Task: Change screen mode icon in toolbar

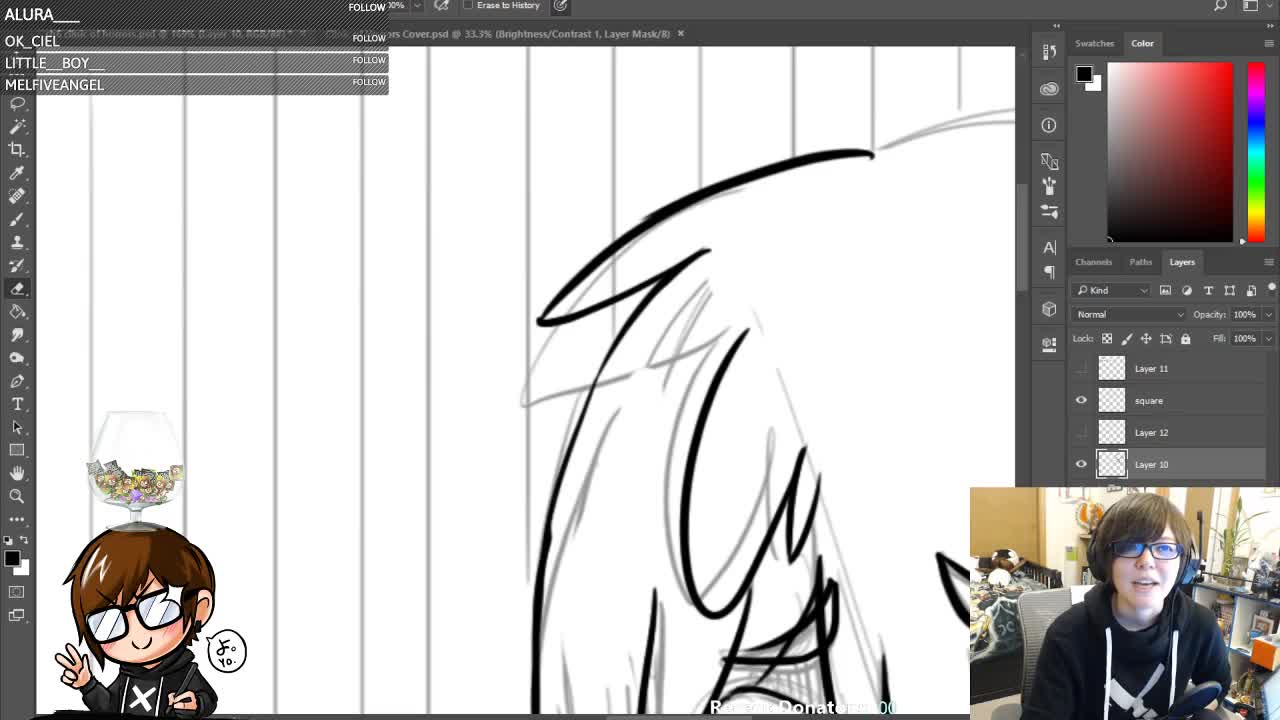Action: tap(17, 615)
